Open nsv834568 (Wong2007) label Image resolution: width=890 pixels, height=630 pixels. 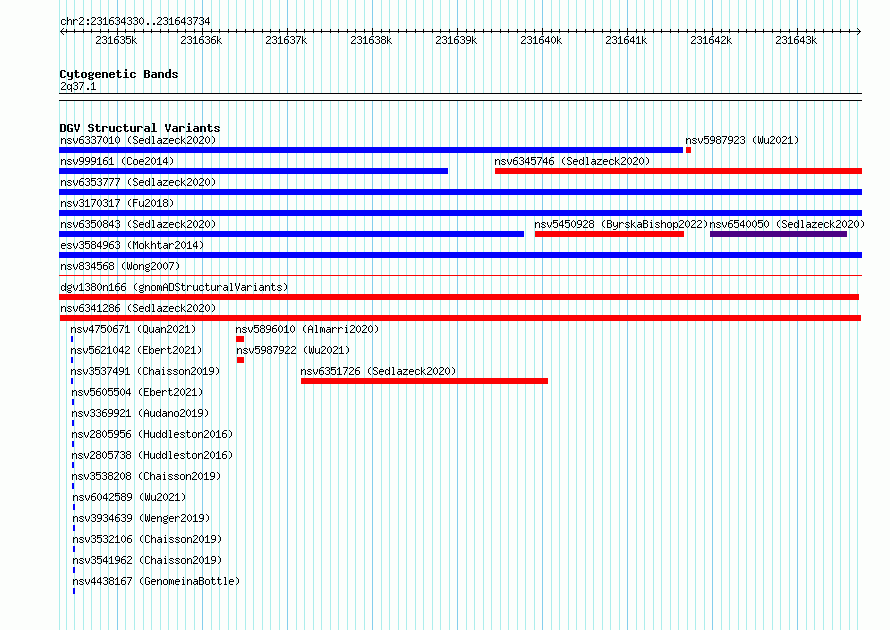120,266
